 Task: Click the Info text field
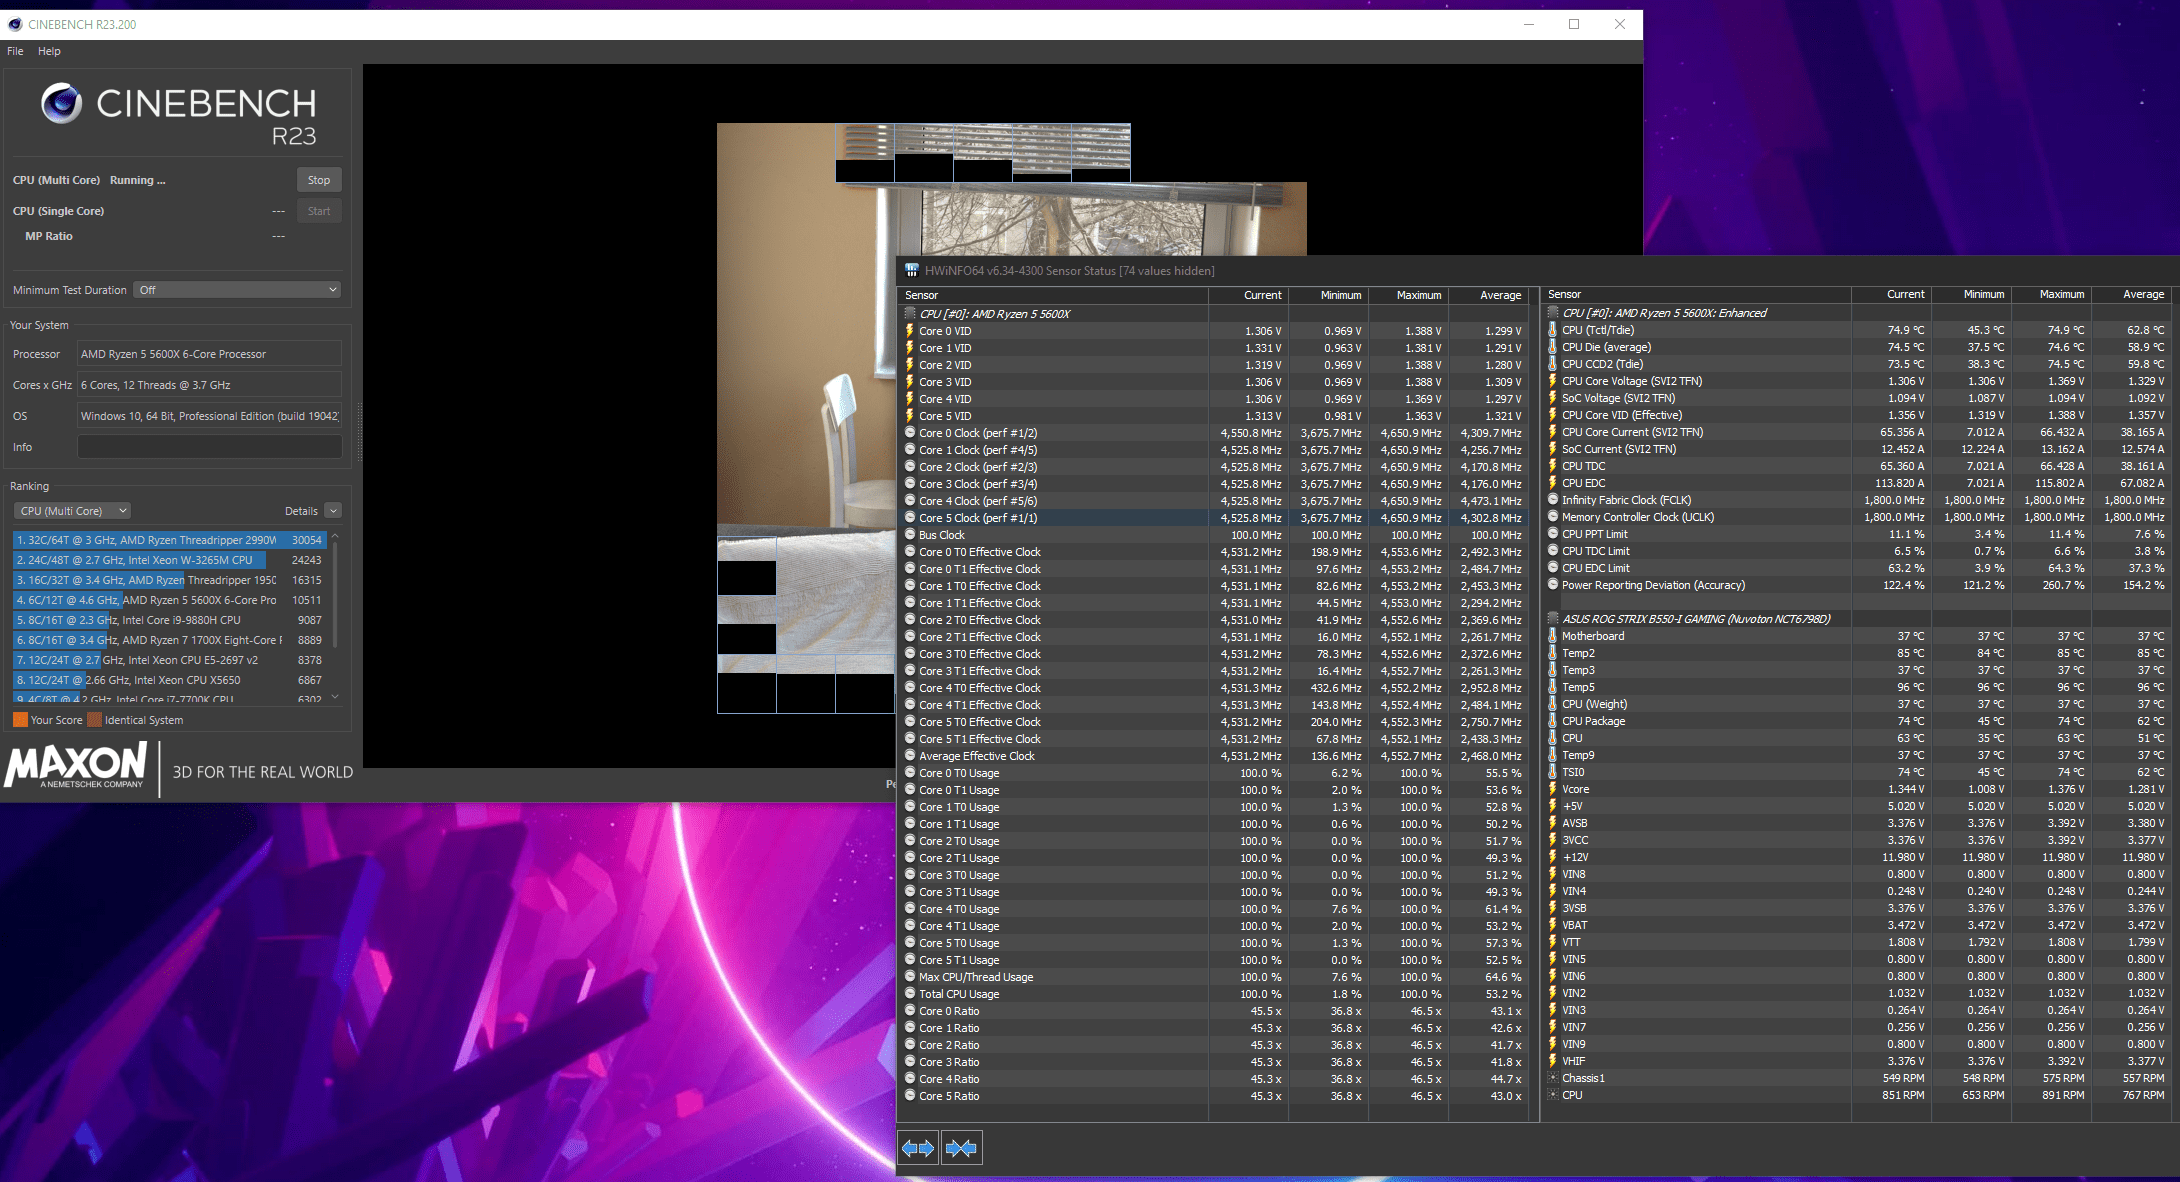click(x=210, y=447)
